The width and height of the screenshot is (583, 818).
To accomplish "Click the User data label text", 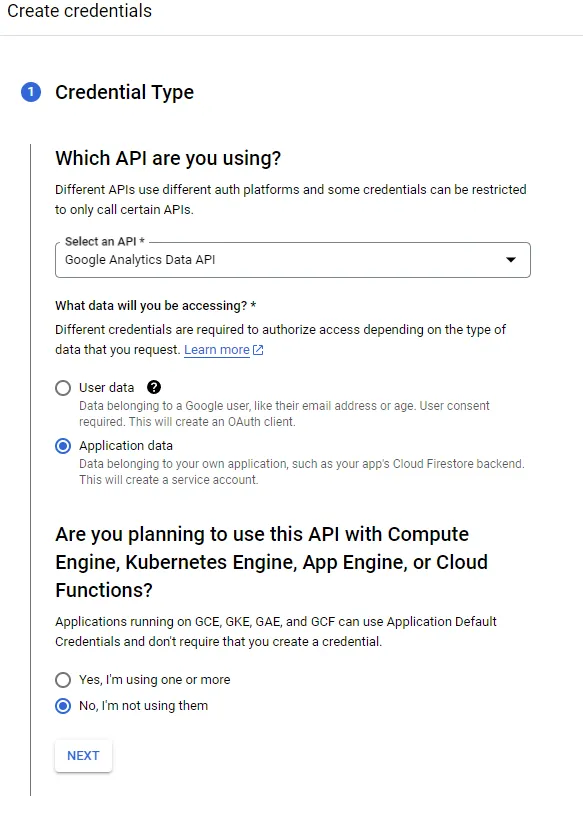I will click(107, 387).
